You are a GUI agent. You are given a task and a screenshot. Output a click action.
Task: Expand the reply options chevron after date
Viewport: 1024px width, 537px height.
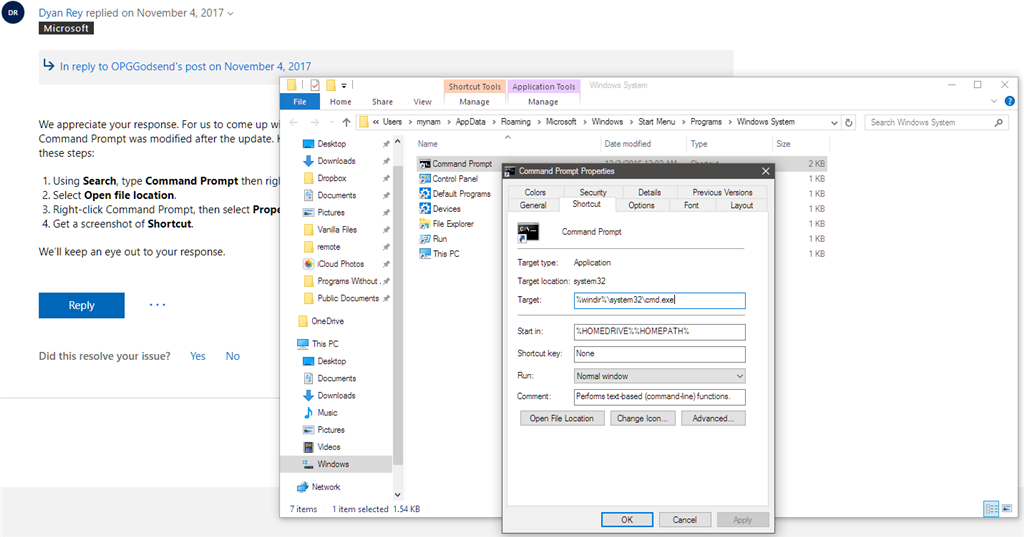click(x=230, y=14)
